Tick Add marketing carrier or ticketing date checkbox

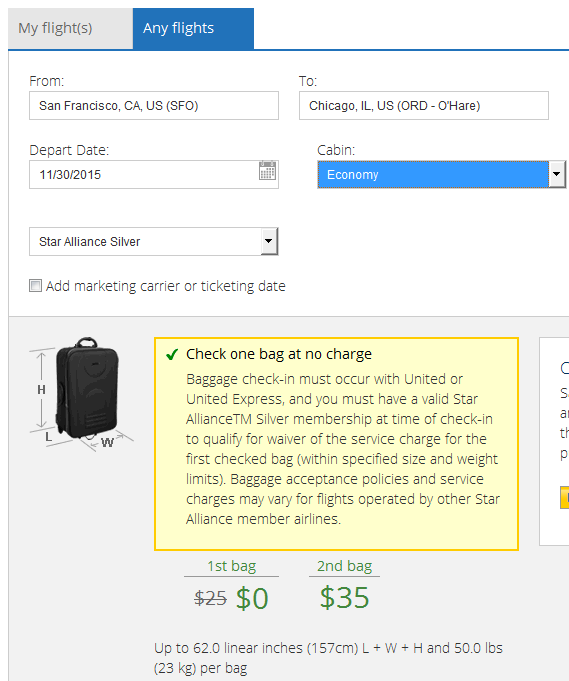36,286
